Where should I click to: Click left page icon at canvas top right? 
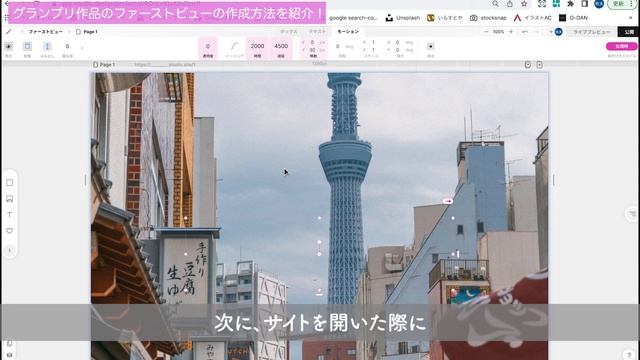pos(528,64)
